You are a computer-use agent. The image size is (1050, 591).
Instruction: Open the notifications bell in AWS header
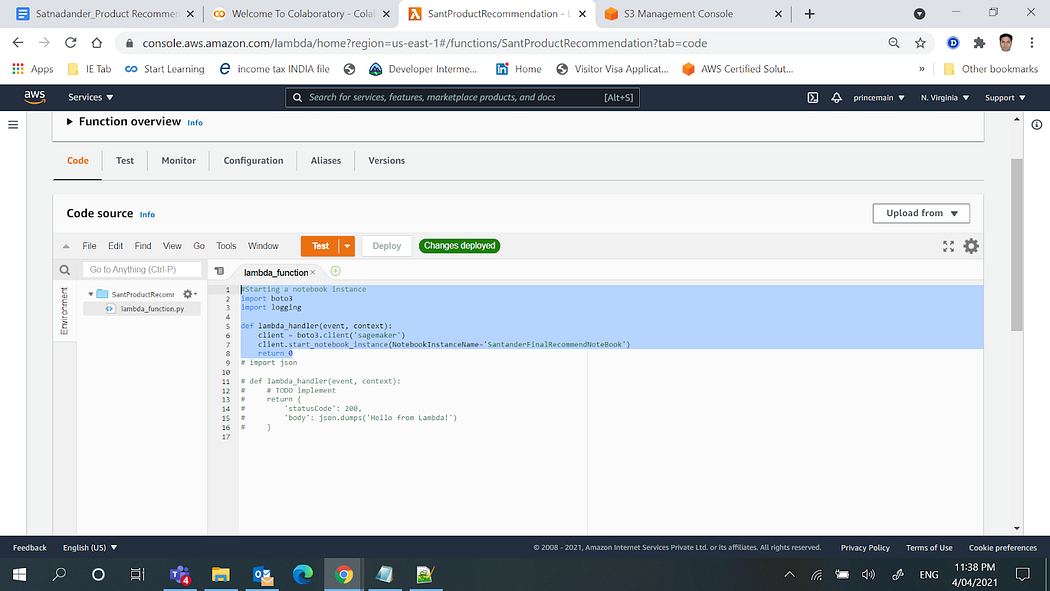[836, 98]
